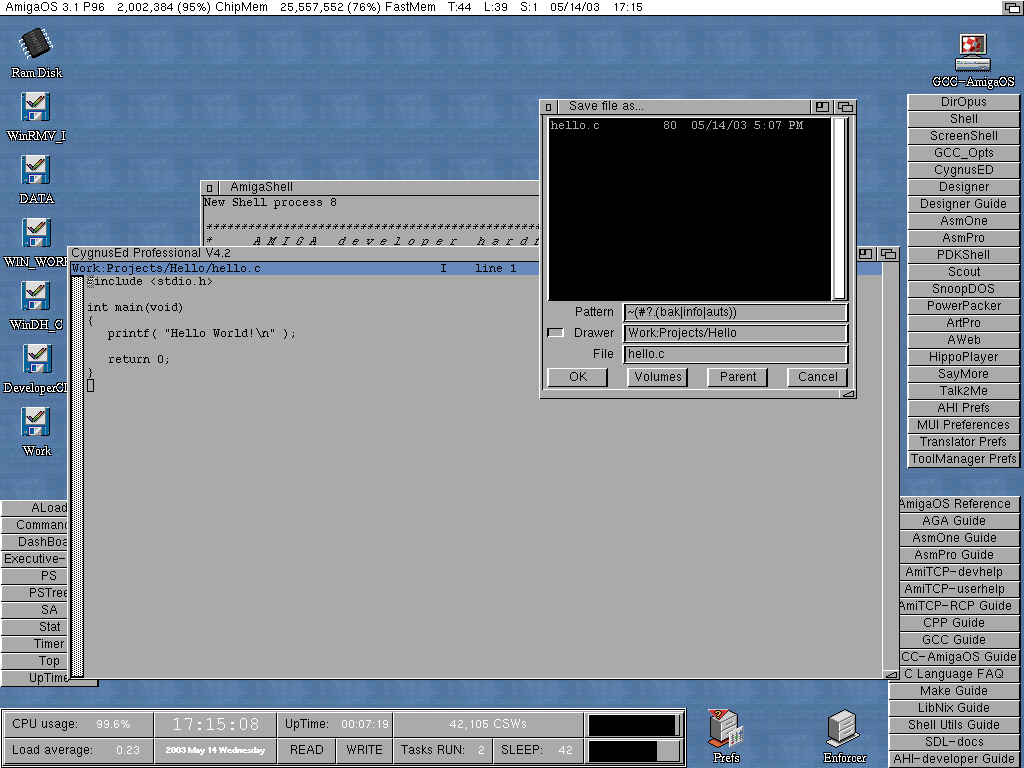Image resolution: width=1024 pixels, height=768 pixels.
Task: Open the Ram Disk desktop icon
Action: pyautogui.click(x=37, y=44)
